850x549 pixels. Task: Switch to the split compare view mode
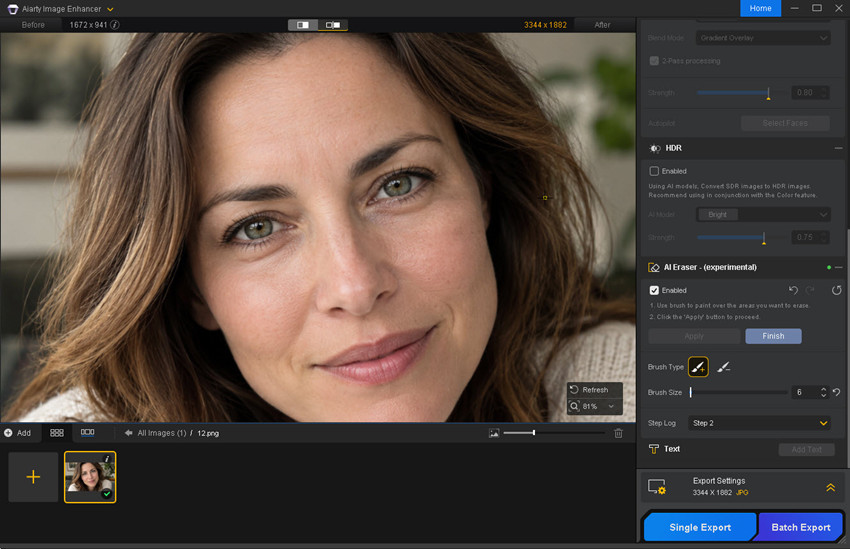pyautogui.click(x=302, y=25)
